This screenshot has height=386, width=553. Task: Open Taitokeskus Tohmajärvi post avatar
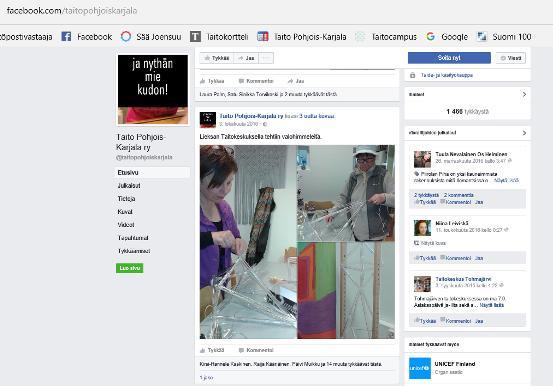pyautogui.click(x=422, y=284)
